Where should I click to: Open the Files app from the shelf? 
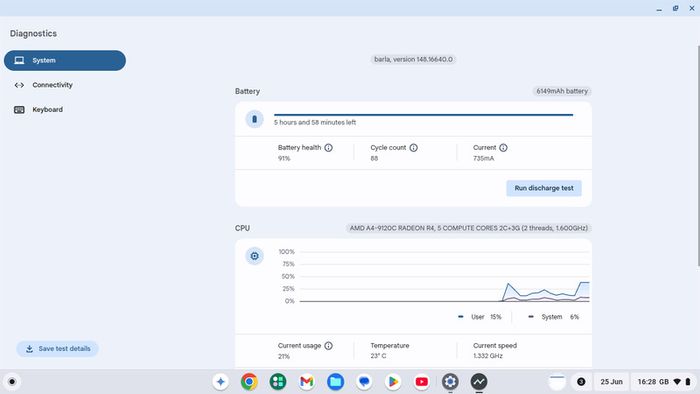coord(335,382)
